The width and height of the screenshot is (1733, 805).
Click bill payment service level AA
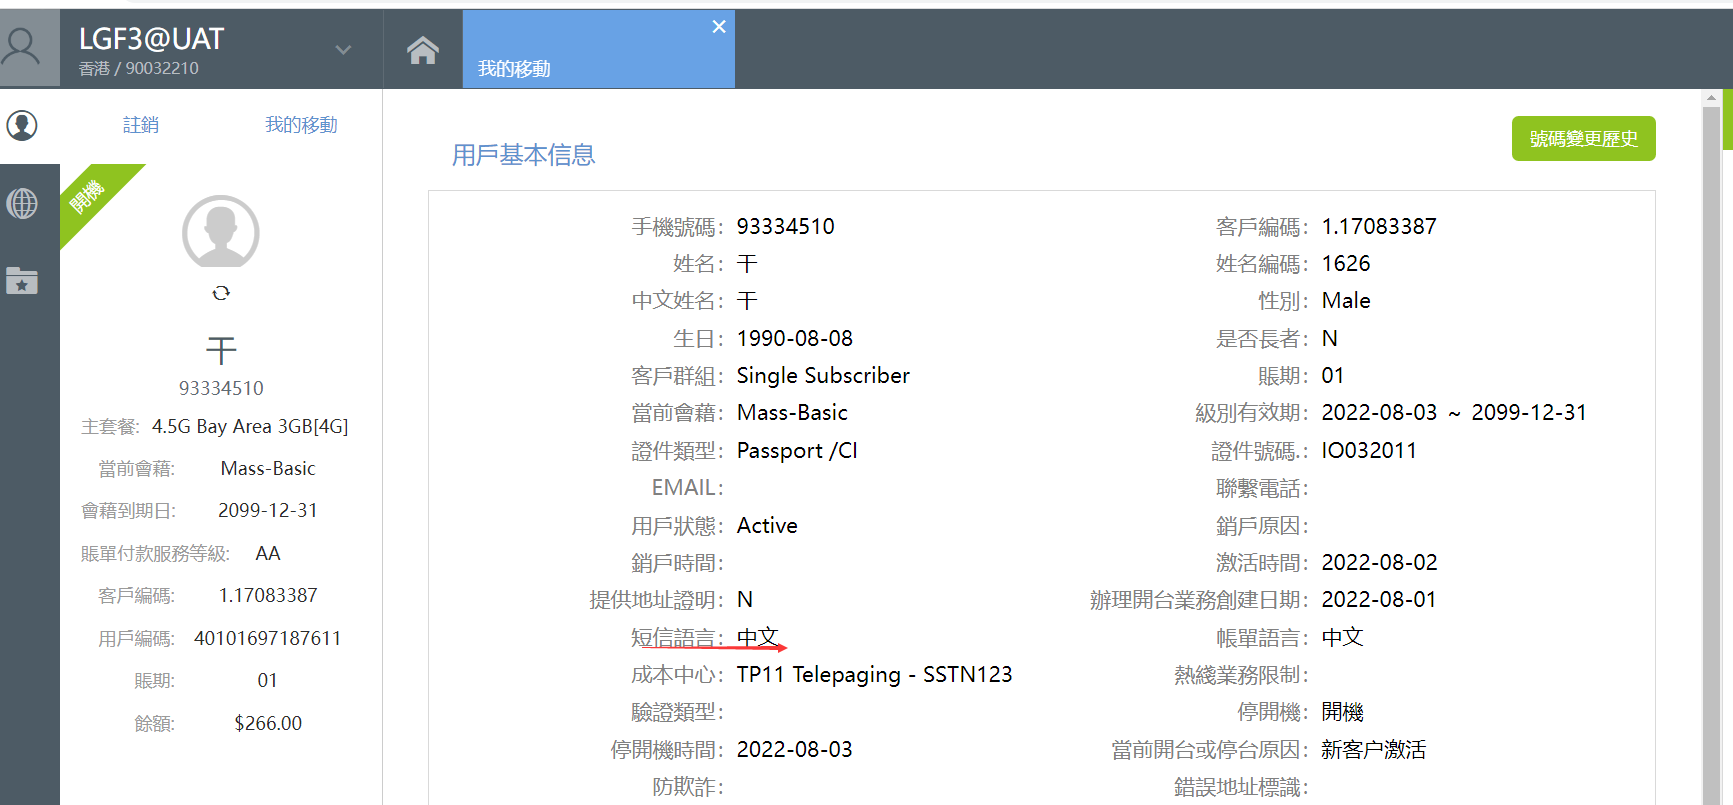pos(268,554)
